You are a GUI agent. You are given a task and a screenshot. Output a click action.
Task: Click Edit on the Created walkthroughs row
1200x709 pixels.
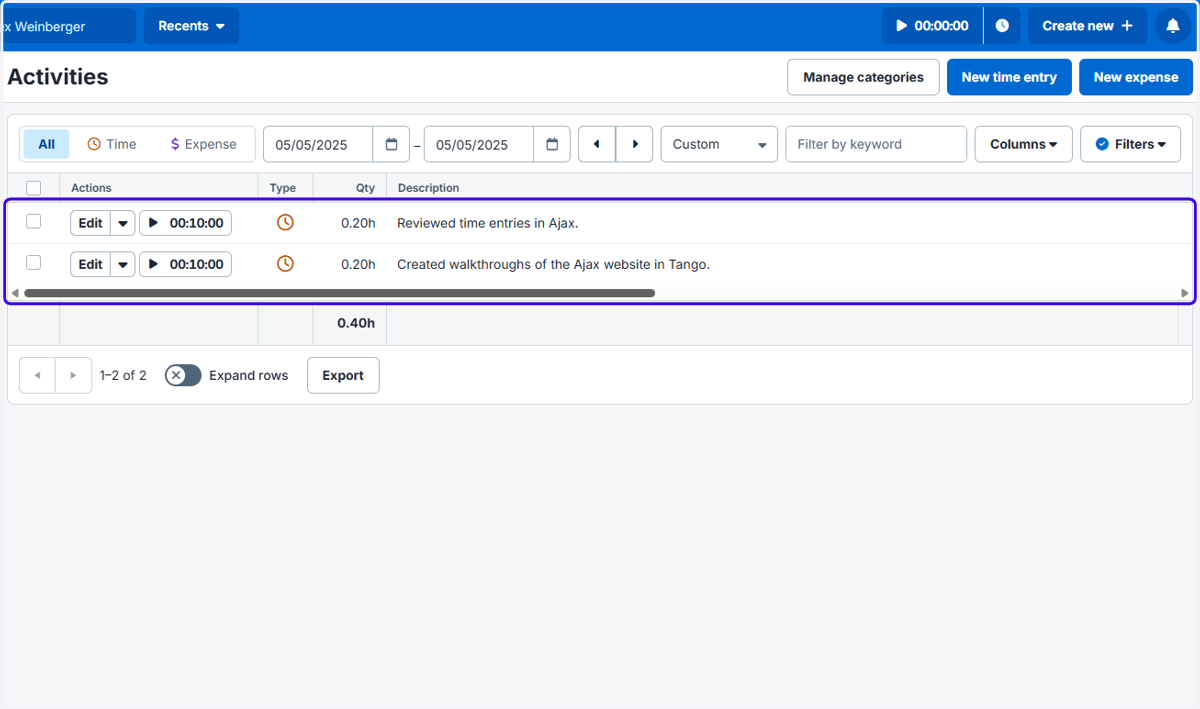[x=90, y=264]
